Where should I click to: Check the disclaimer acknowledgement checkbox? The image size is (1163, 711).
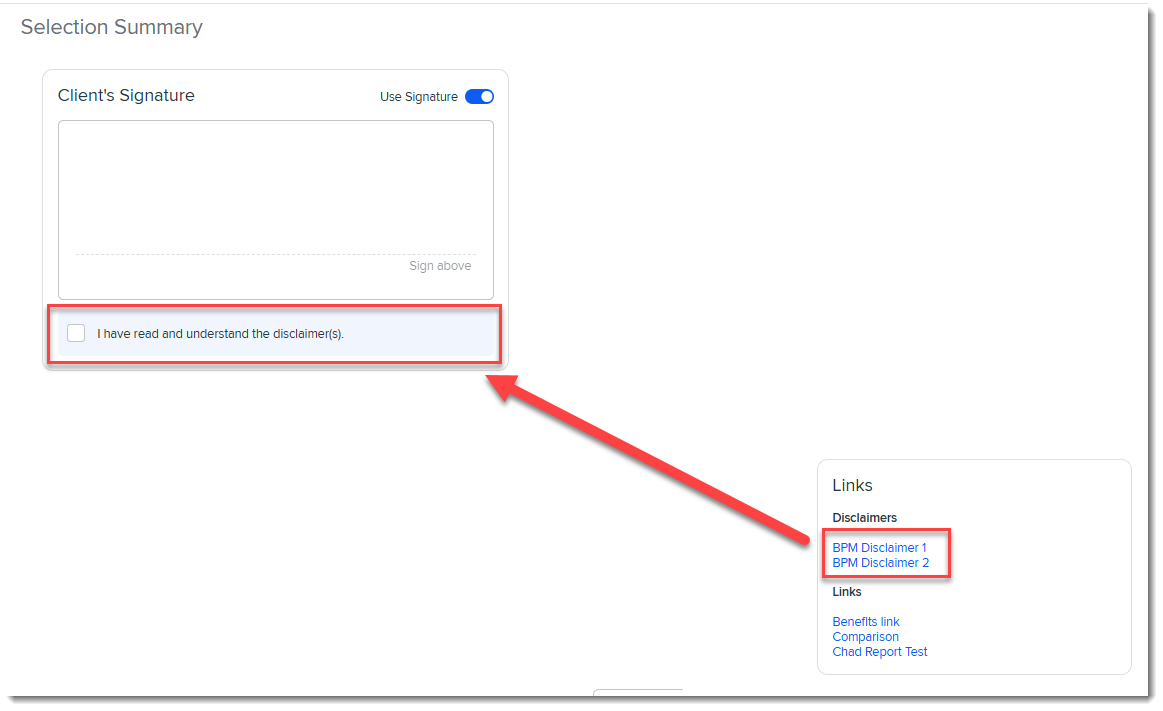tap(76, 333)
